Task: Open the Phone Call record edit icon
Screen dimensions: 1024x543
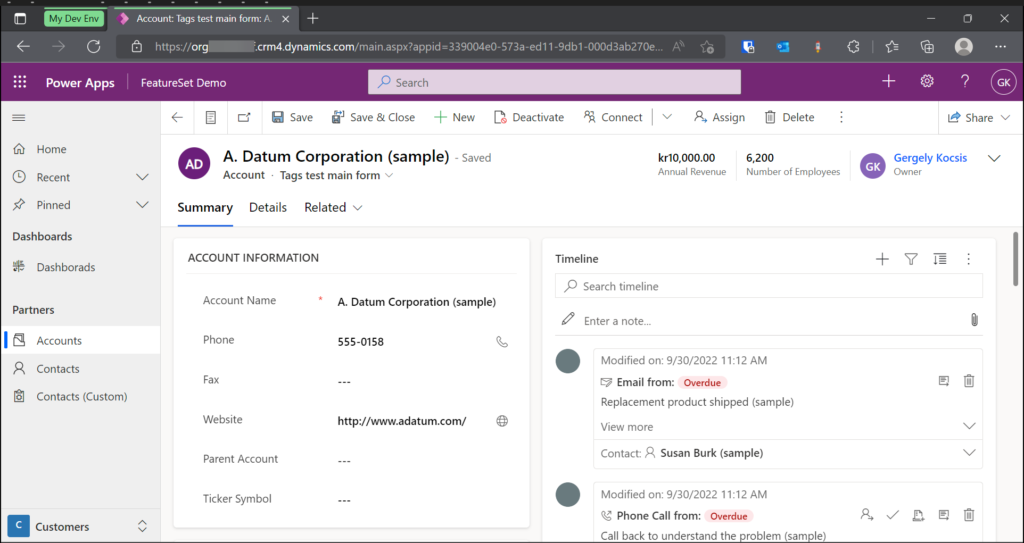Action: tap(944, 515)
